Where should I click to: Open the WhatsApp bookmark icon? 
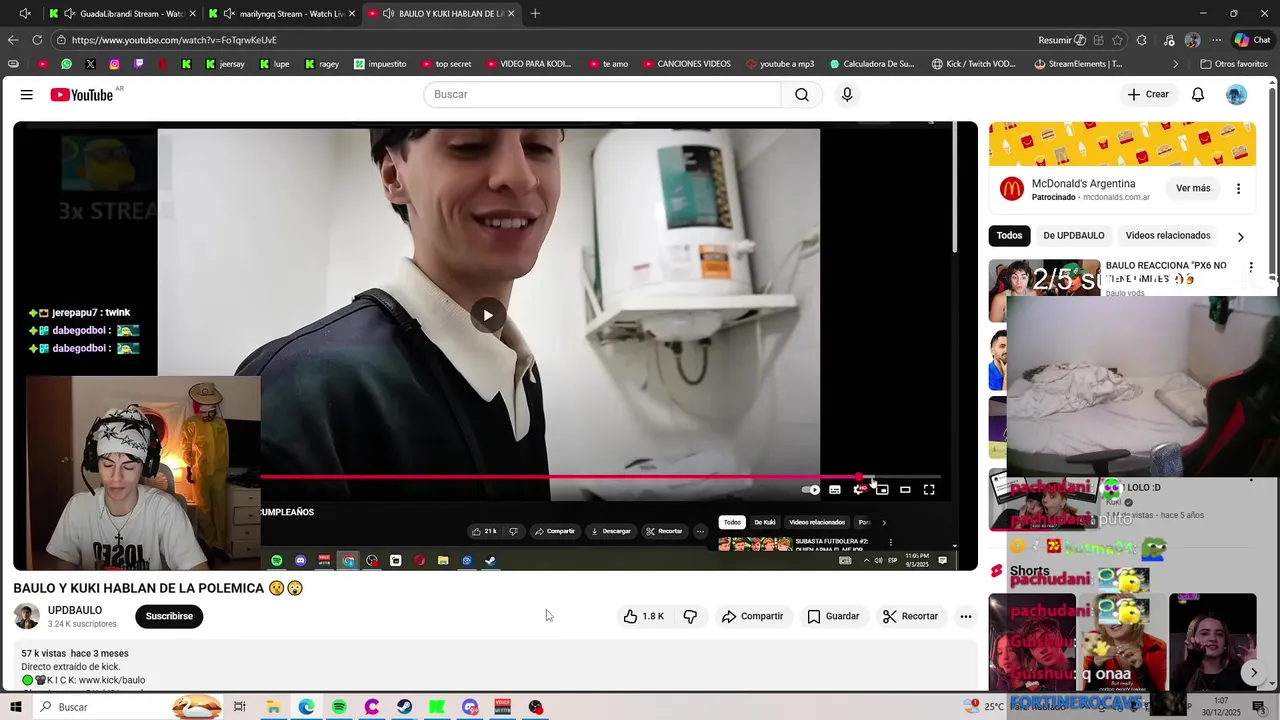[x=66, y=64]
